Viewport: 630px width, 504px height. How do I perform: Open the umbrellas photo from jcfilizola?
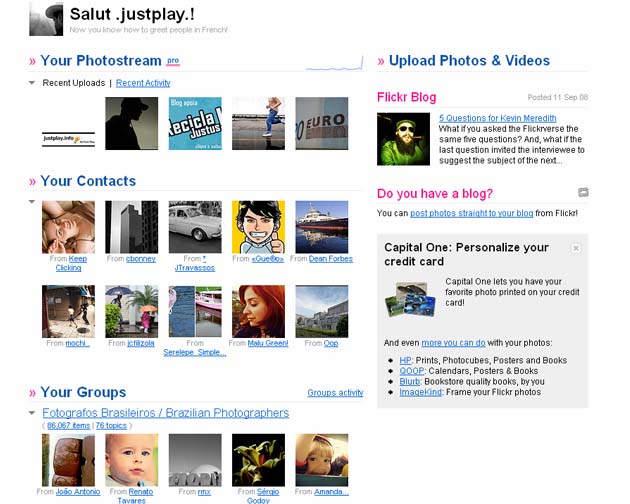tap(132, 311)
